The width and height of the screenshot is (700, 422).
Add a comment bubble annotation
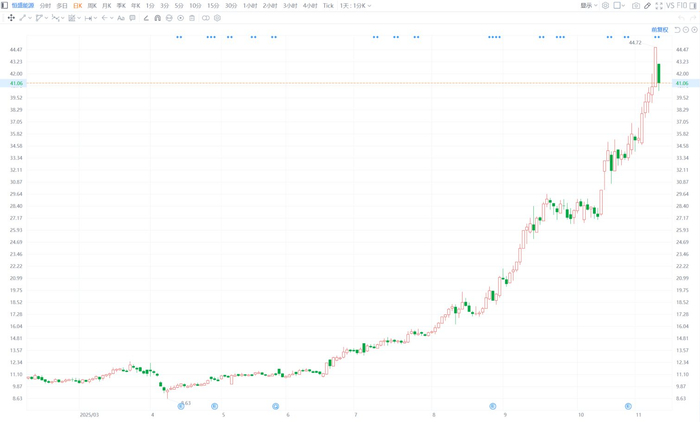132,18
